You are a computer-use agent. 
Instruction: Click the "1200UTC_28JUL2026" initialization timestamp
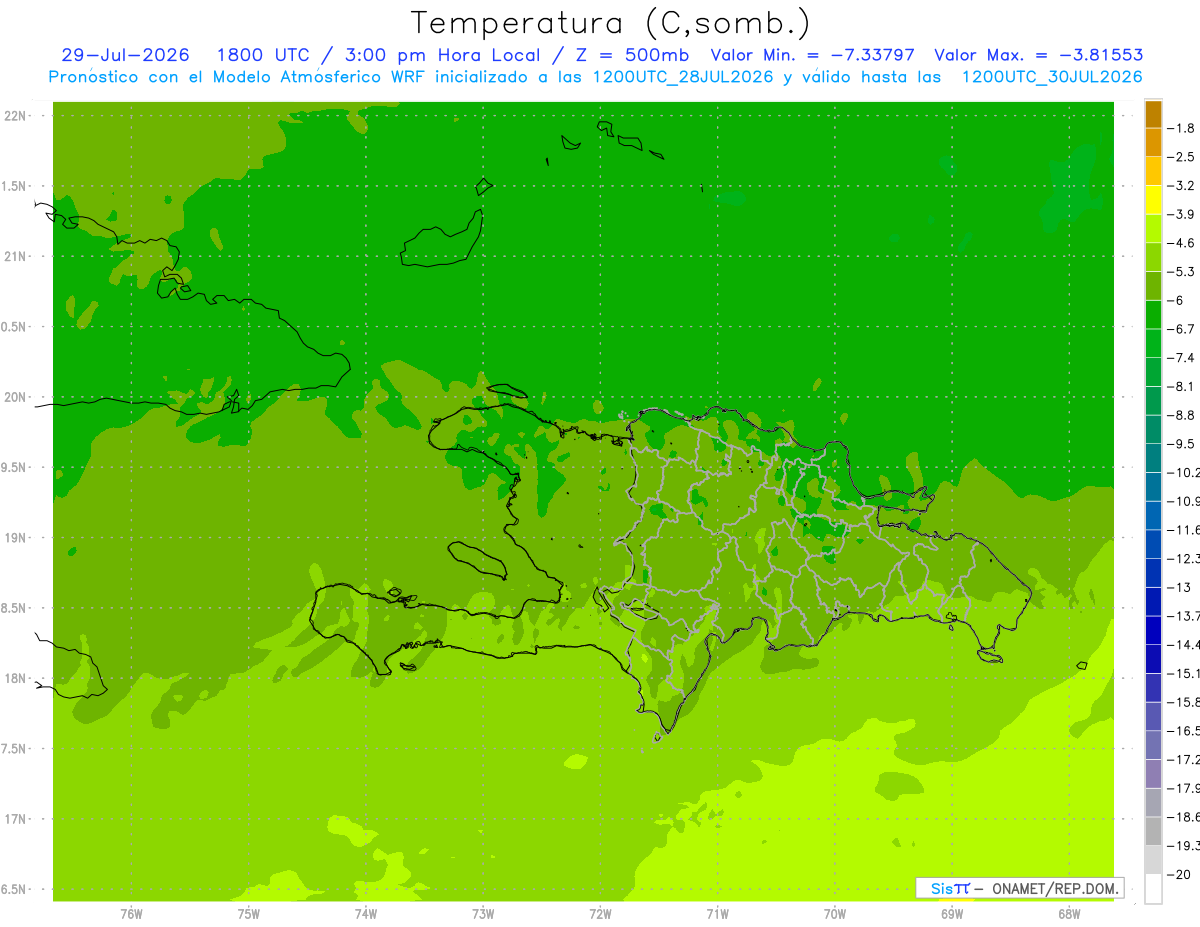[683, 77]
